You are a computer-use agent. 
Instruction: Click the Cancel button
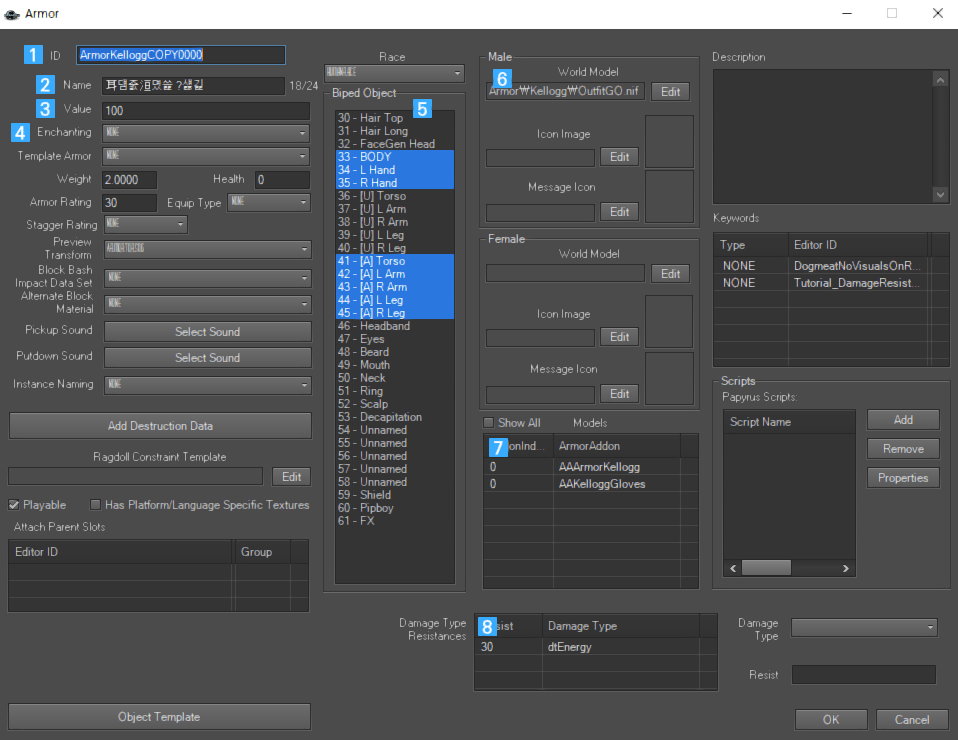point(912,720)
